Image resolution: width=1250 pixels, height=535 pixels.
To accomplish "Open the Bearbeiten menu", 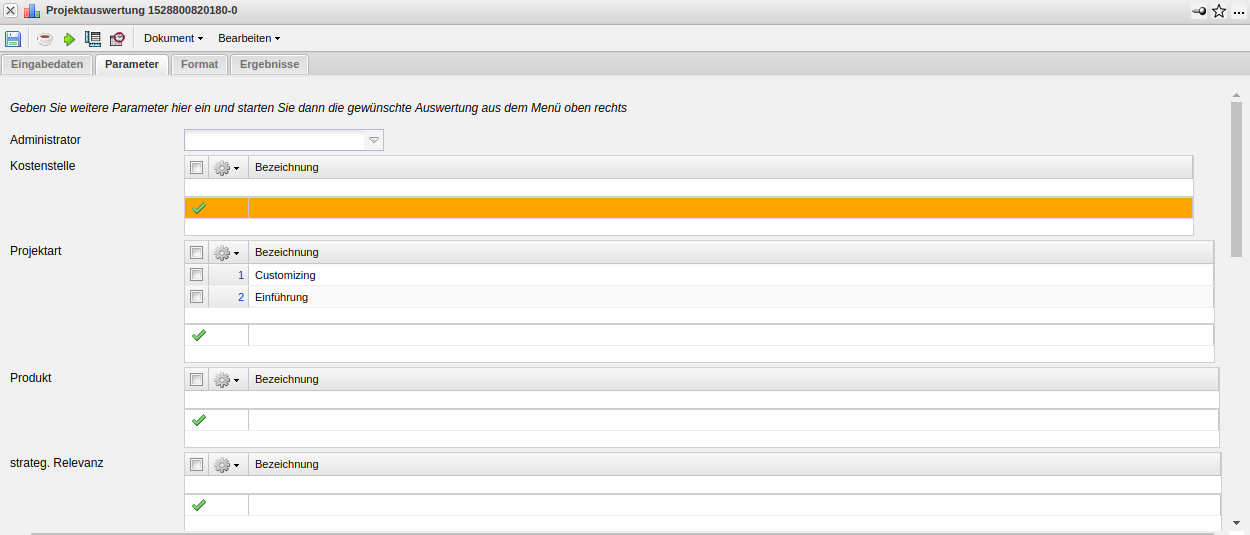I will pos(249,39).
